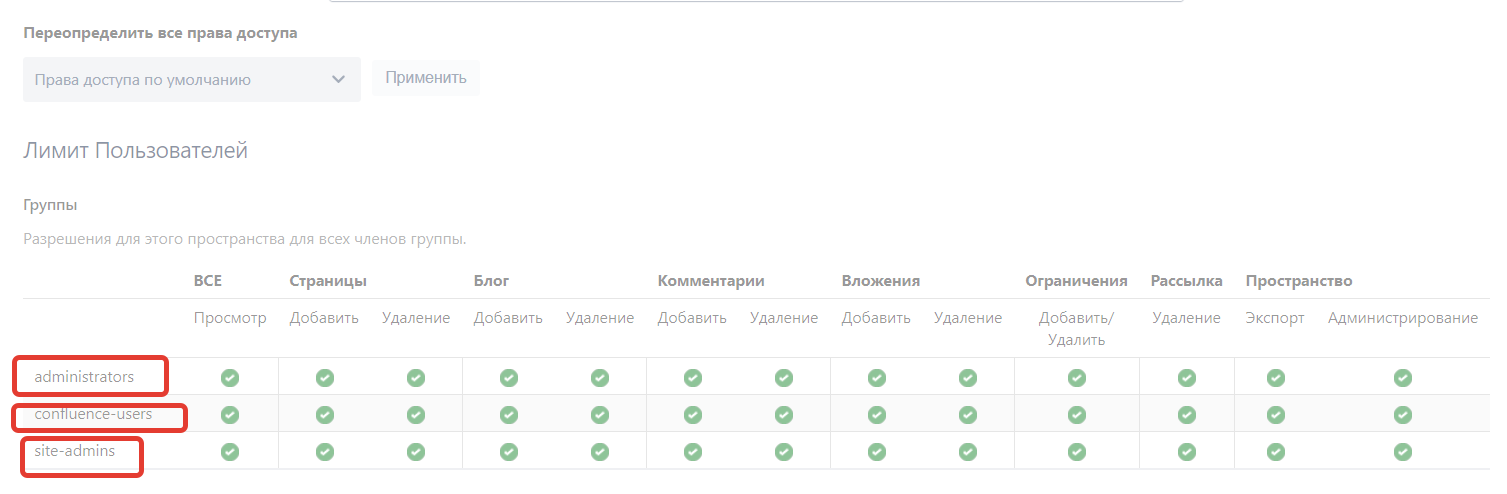Click administrators Страницы Удаление check mark

(x=416, y=378)
